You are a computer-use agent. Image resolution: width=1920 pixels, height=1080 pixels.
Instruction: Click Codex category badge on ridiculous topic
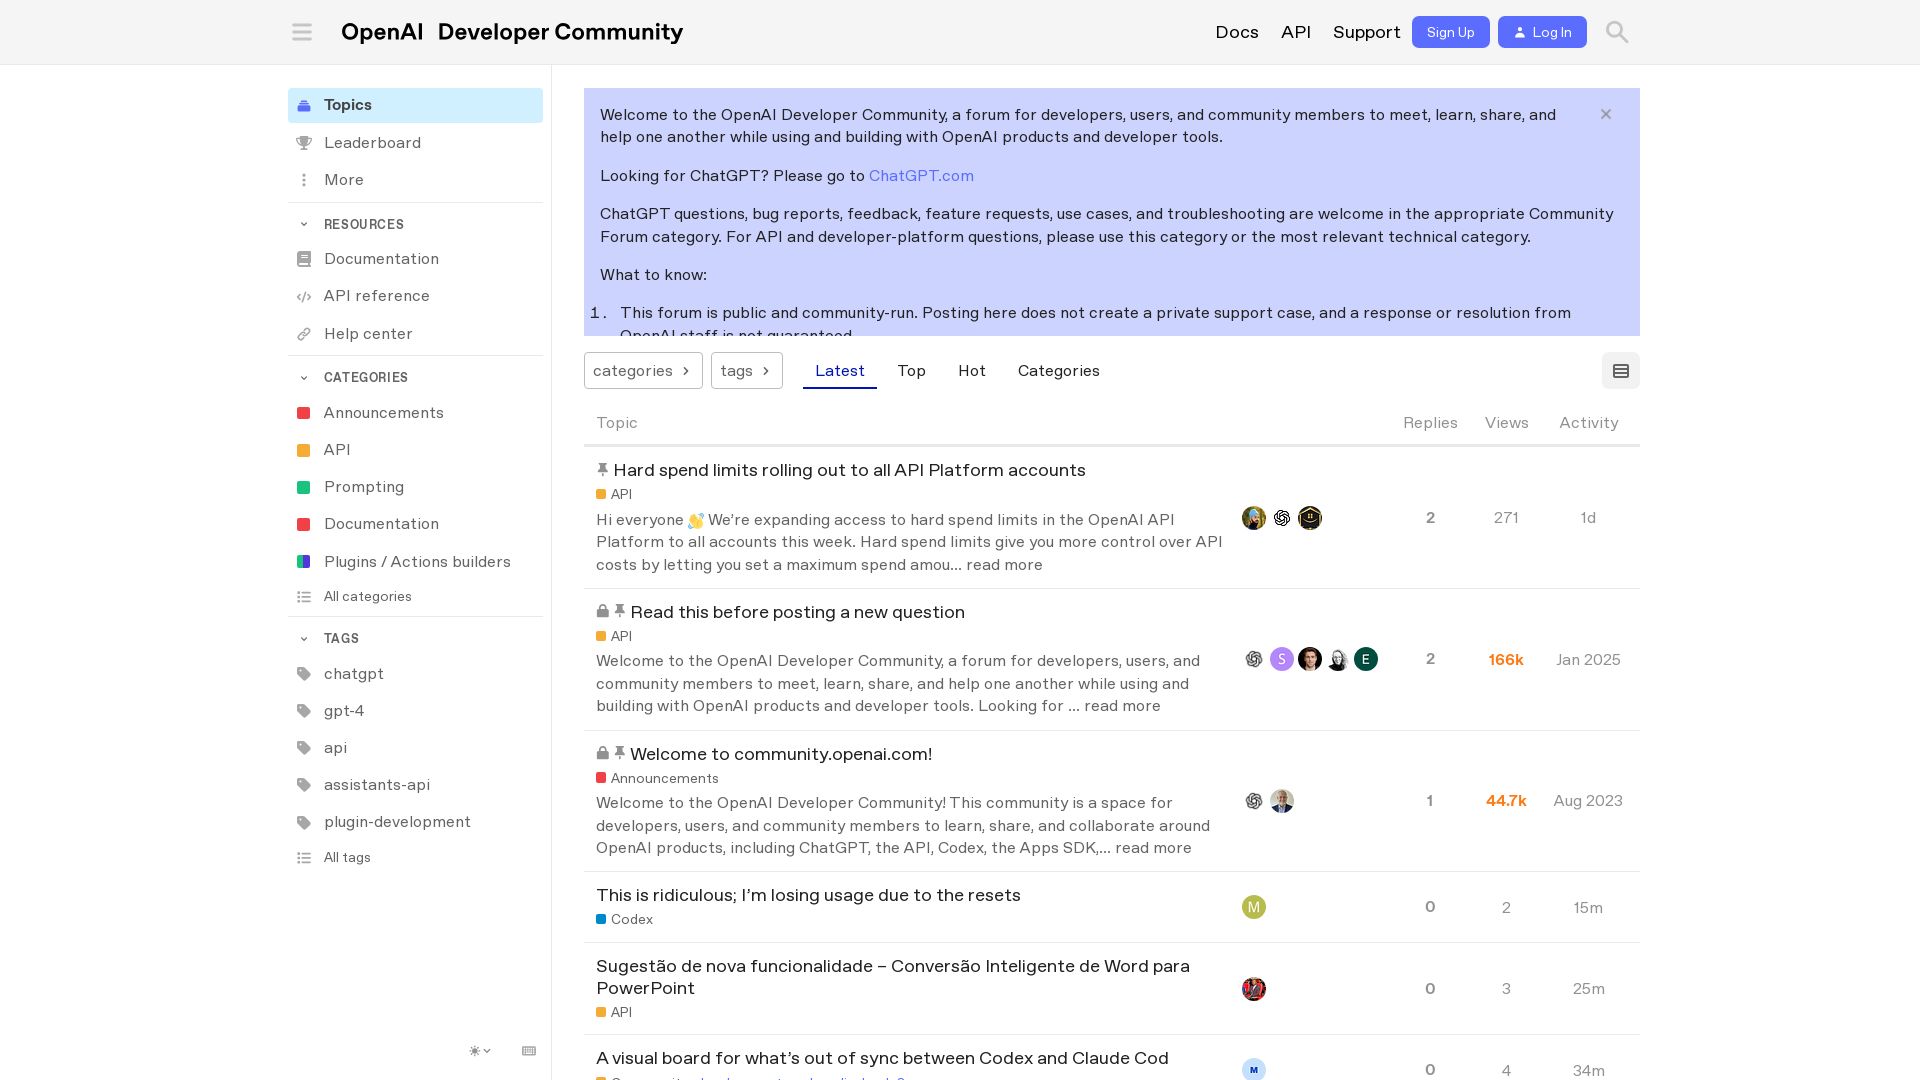(x=624, y=919)
